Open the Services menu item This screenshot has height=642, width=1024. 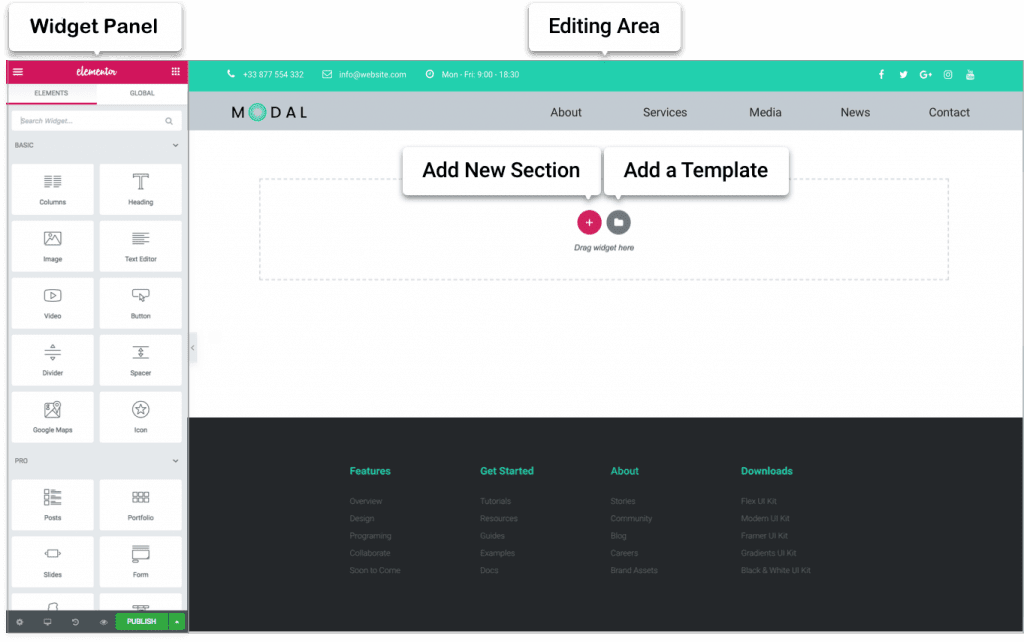point(665,112)
